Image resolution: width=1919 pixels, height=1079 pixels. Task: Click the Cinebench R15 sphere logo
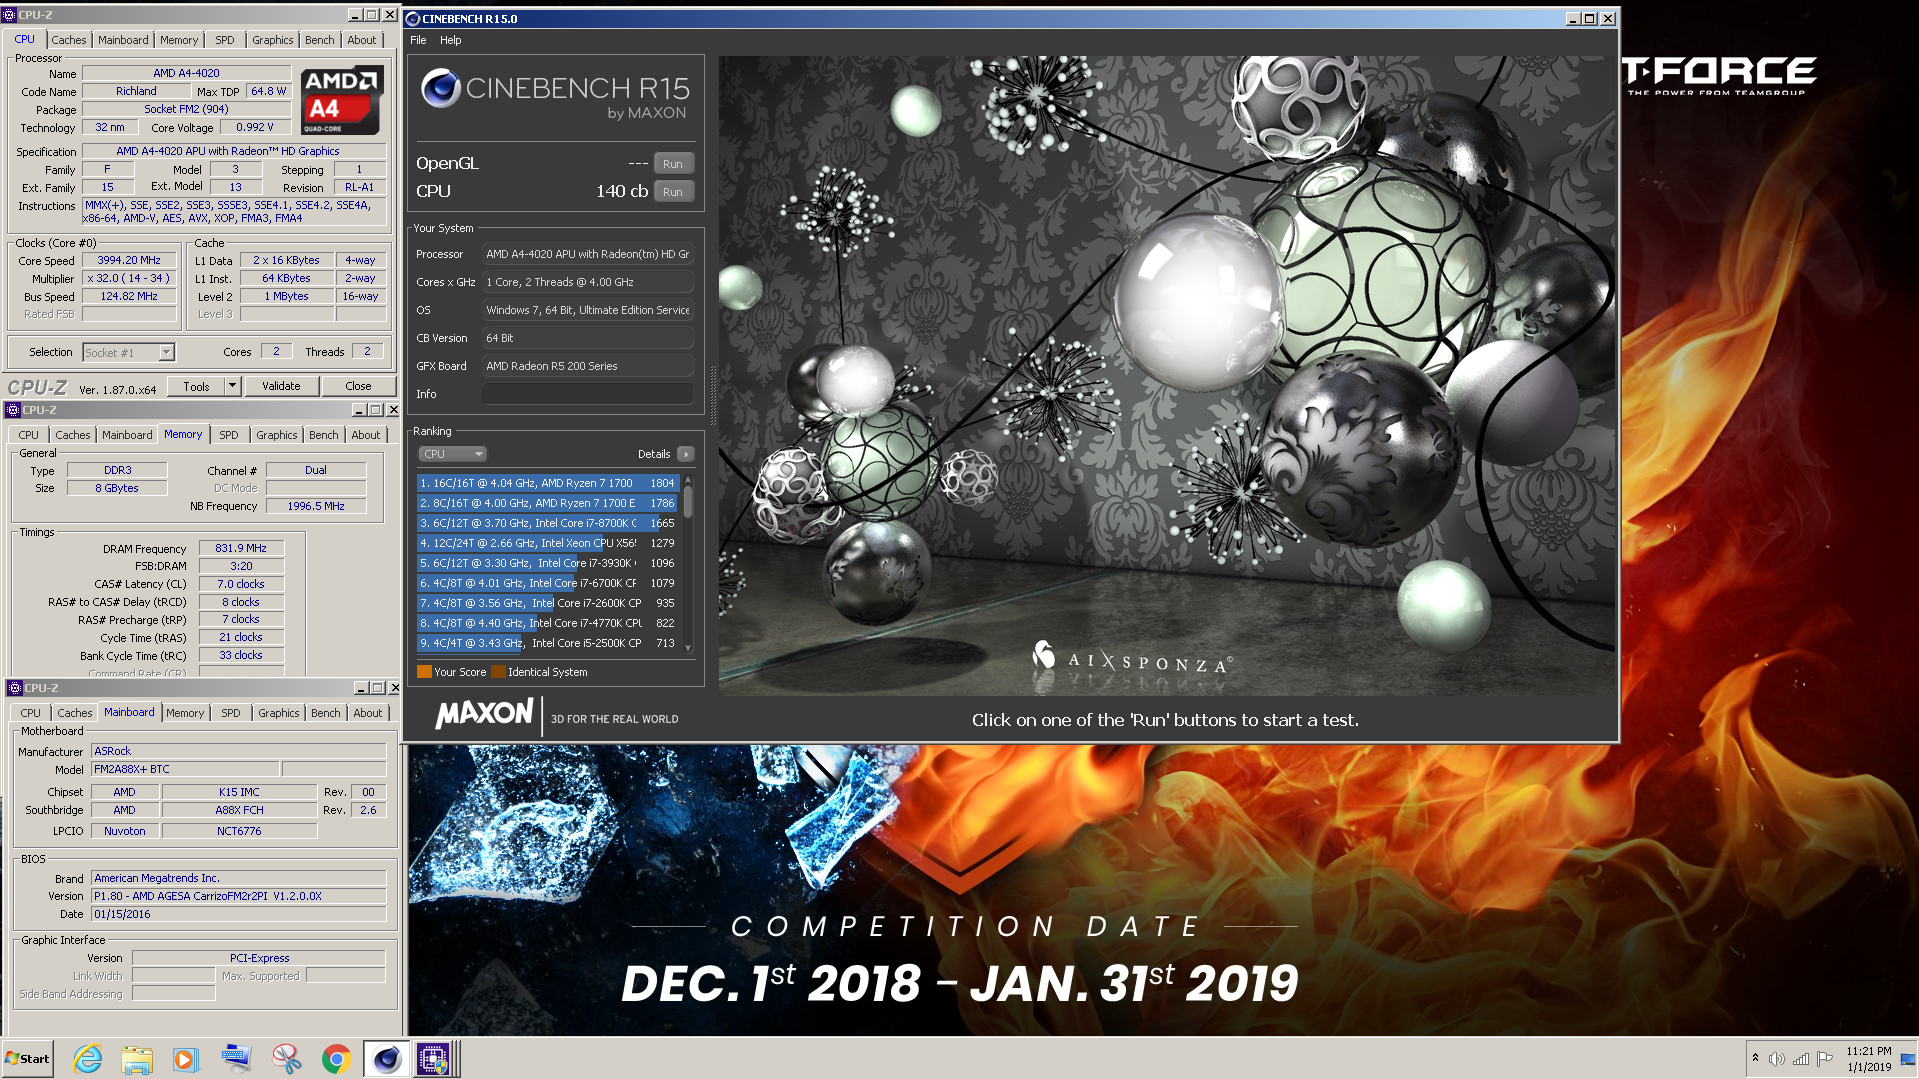pyautogui.click(x=440, y=88)
